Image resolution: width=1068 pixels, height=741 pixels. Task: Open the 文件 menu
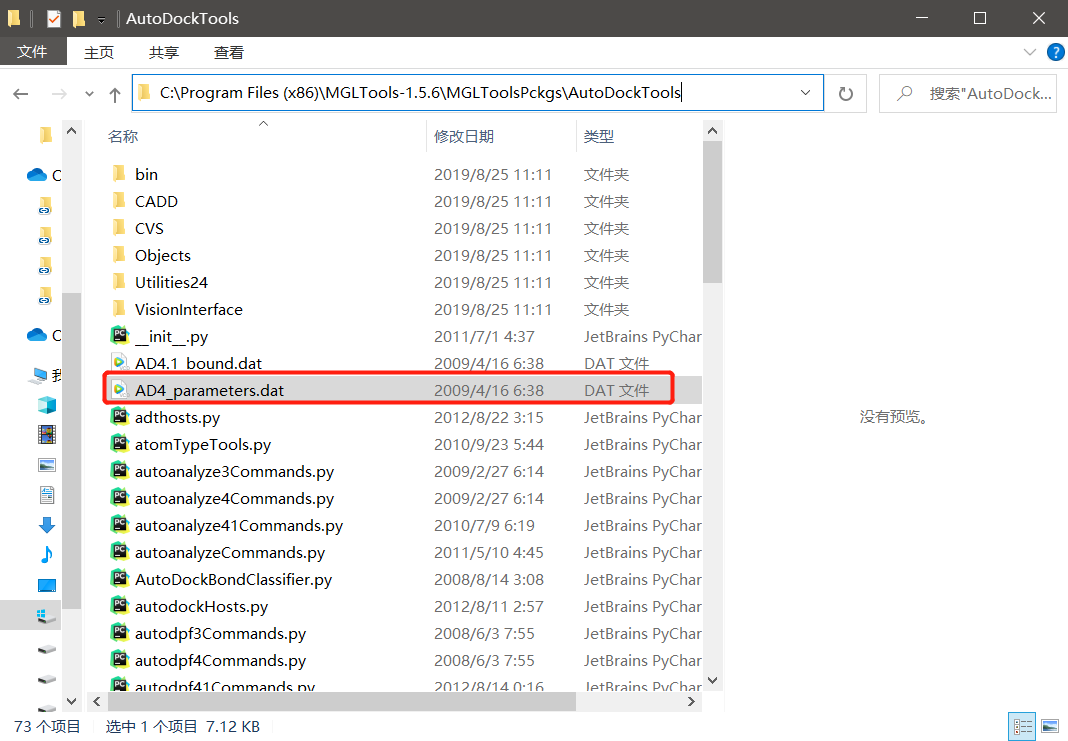coord(33,52)
